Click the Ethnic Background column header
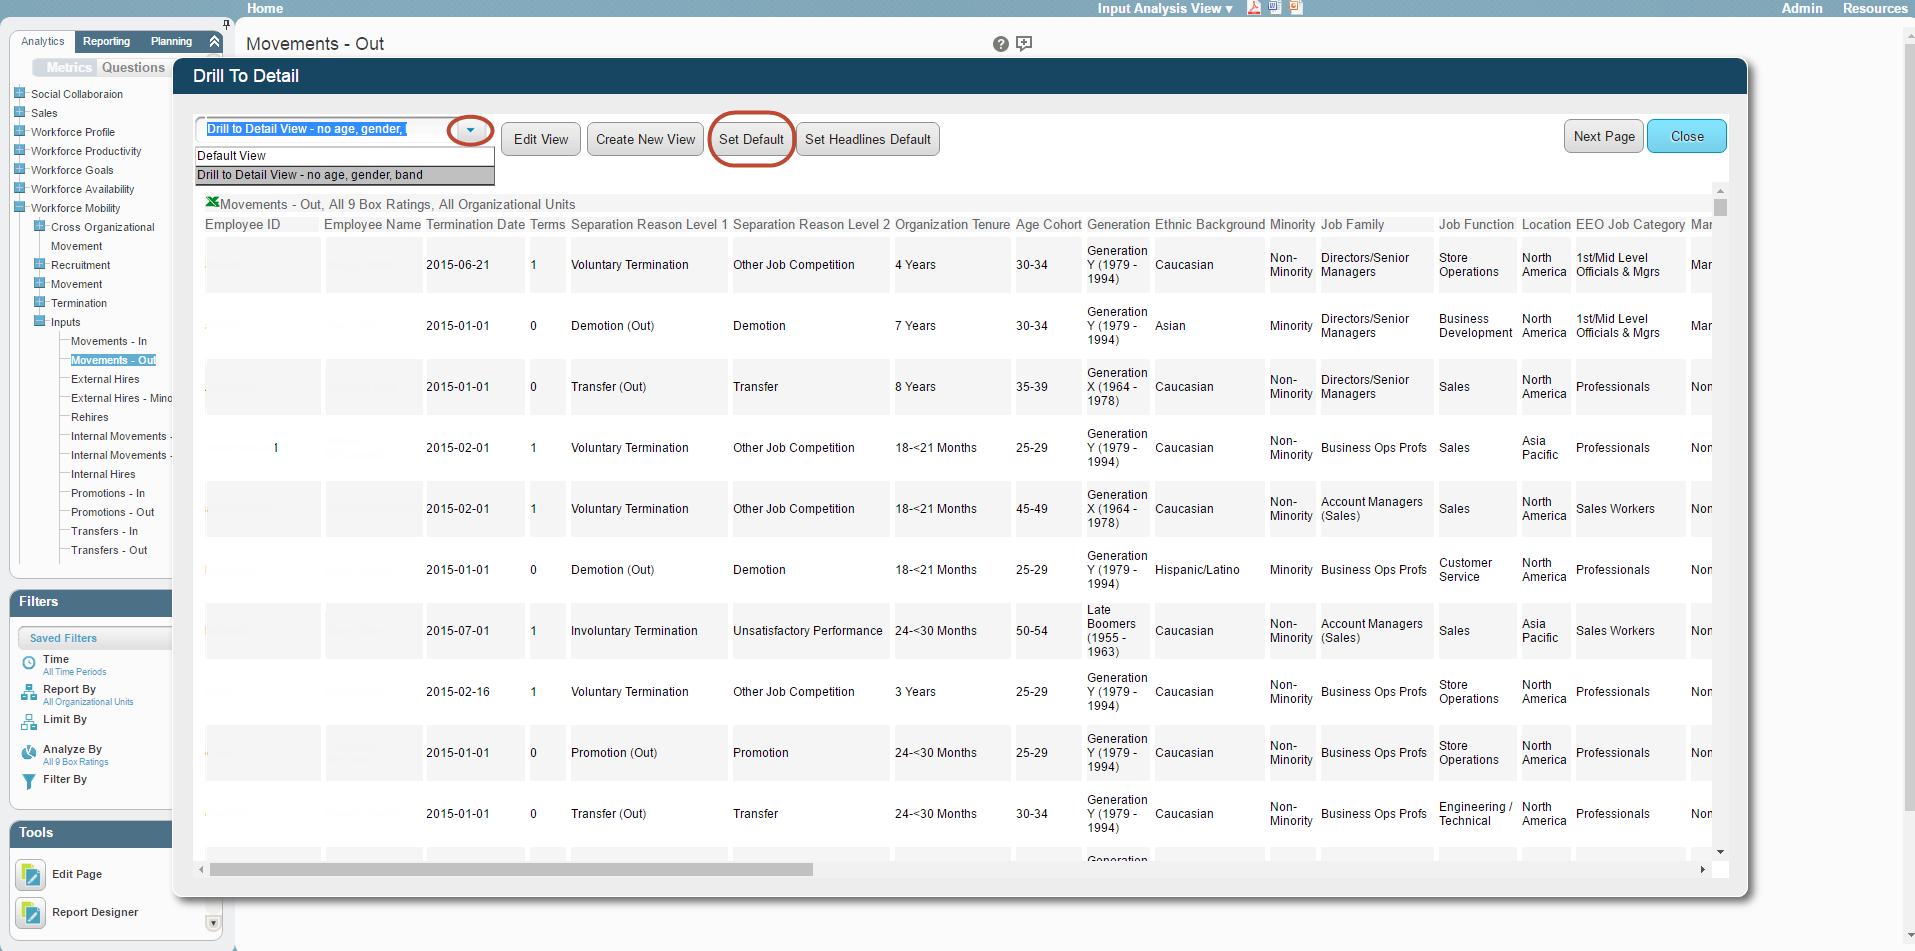This screenshot has height=951, width=1915. click(1209, 224)
